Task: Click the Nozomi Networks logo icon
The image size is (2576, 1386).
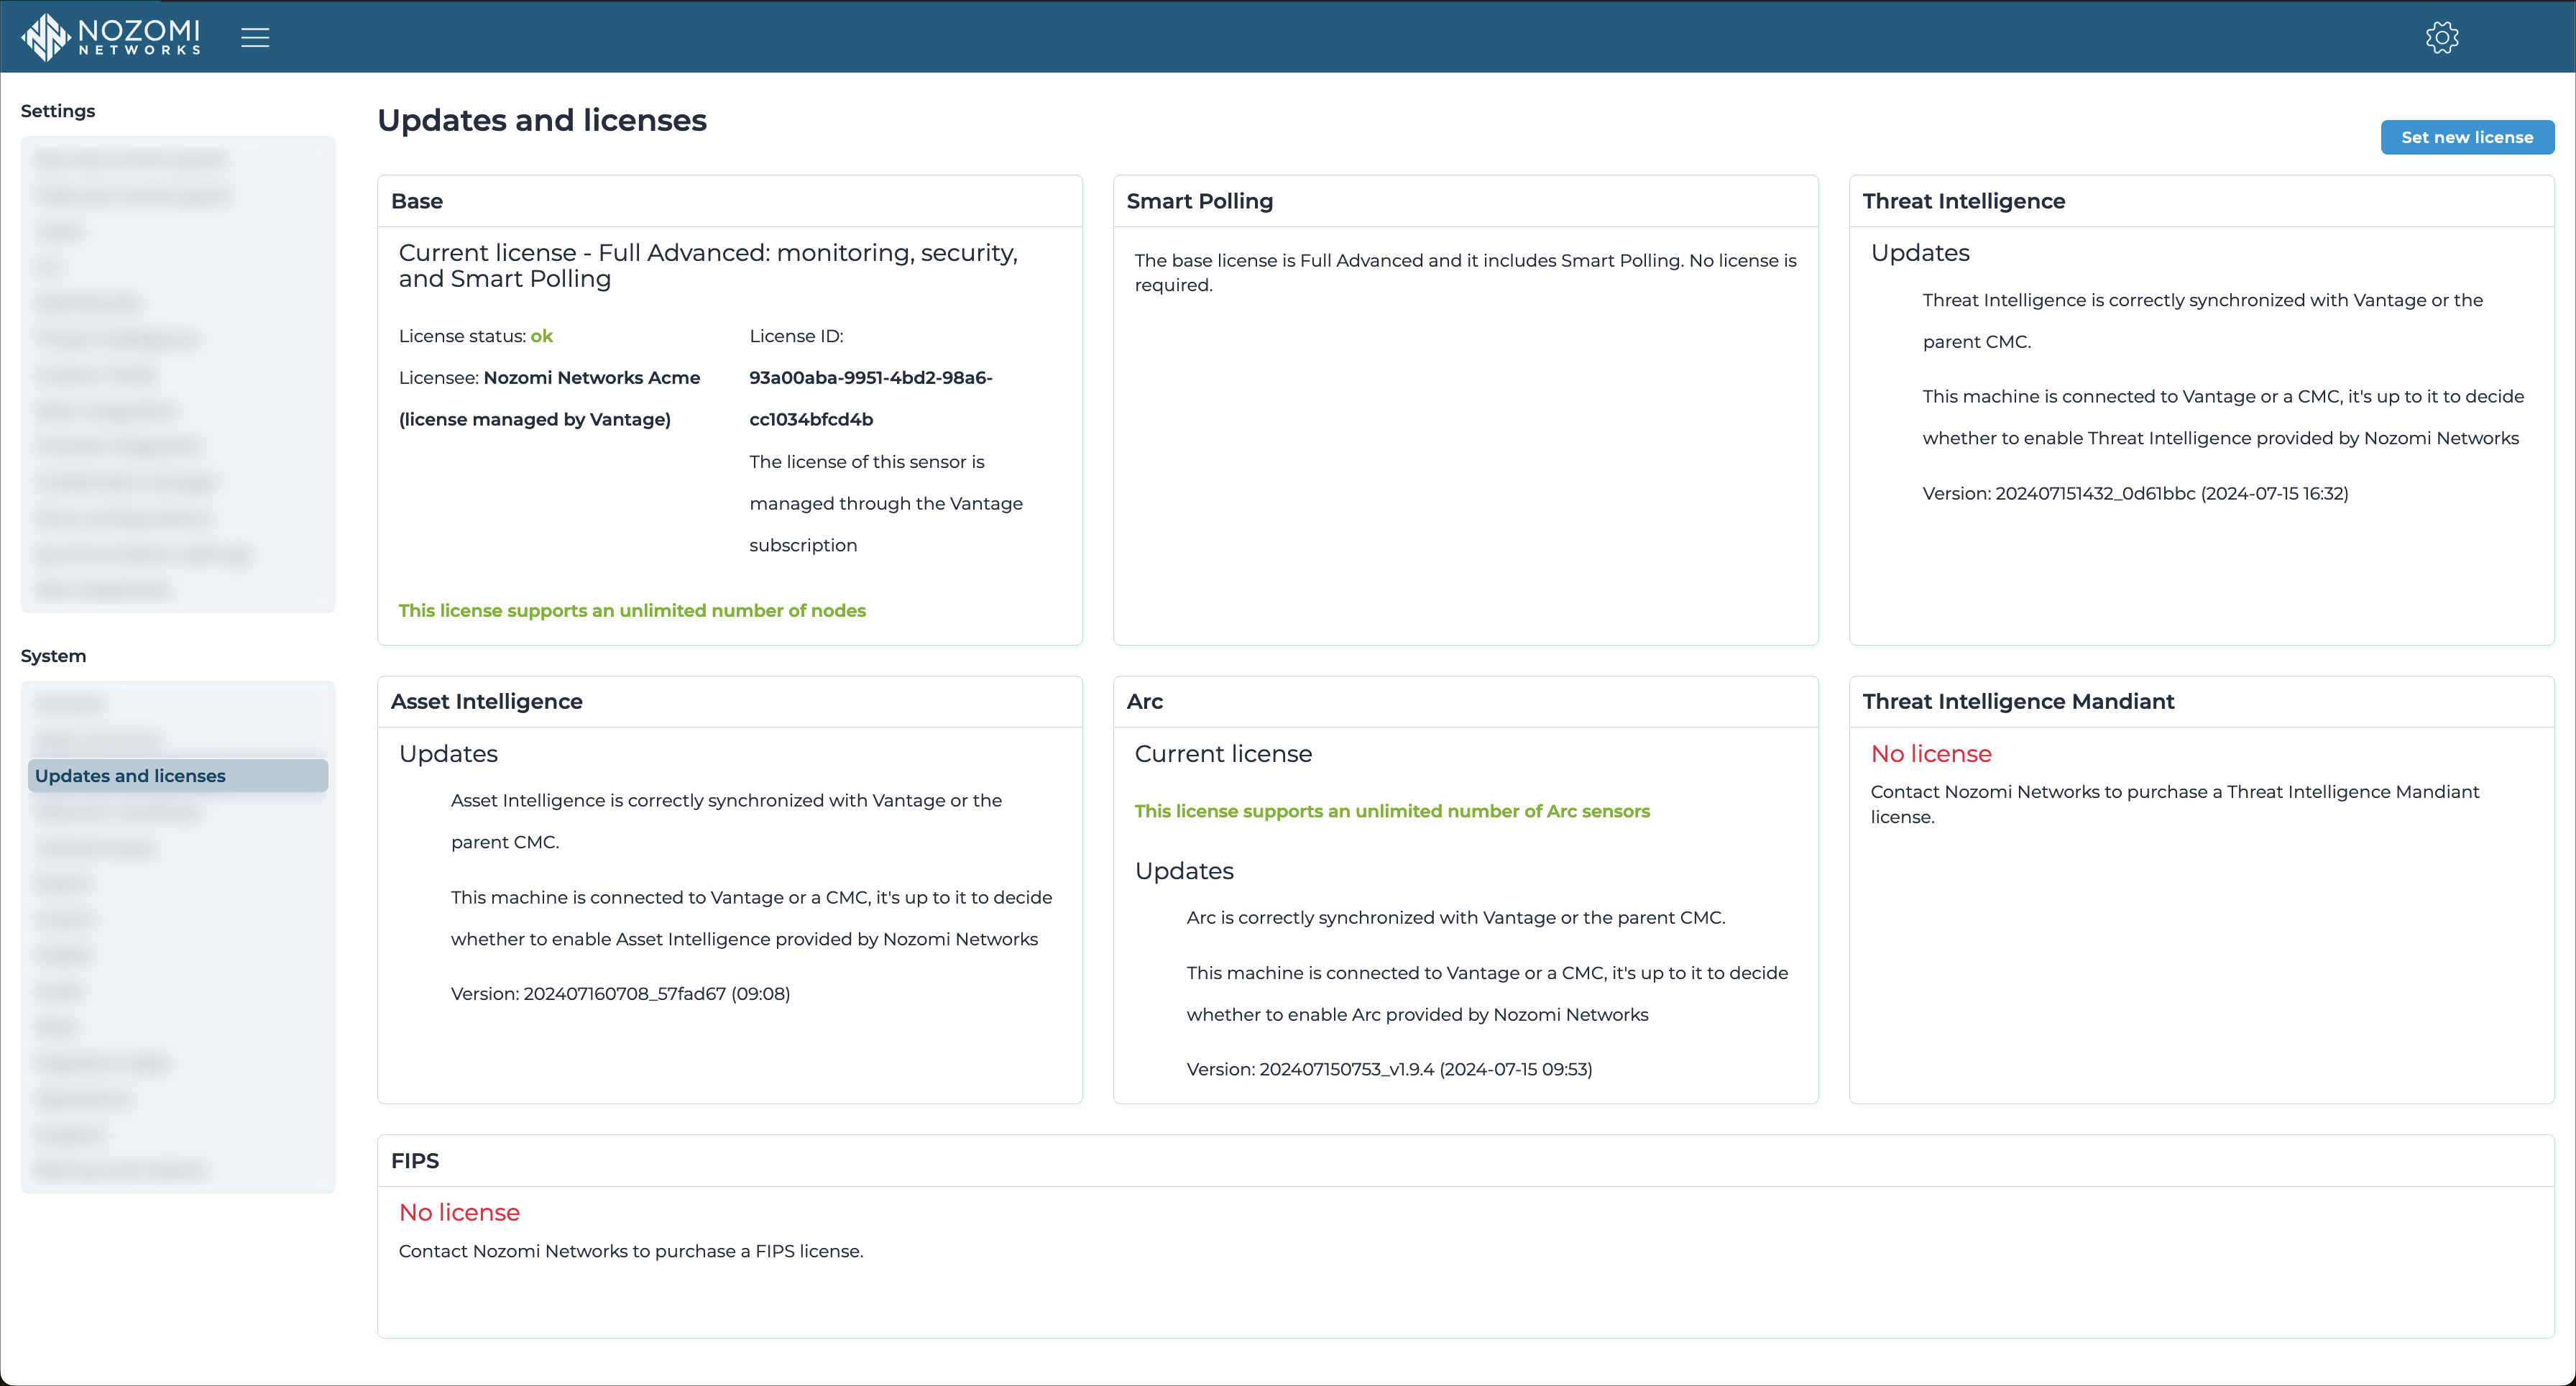Action: tap(46, 36)
